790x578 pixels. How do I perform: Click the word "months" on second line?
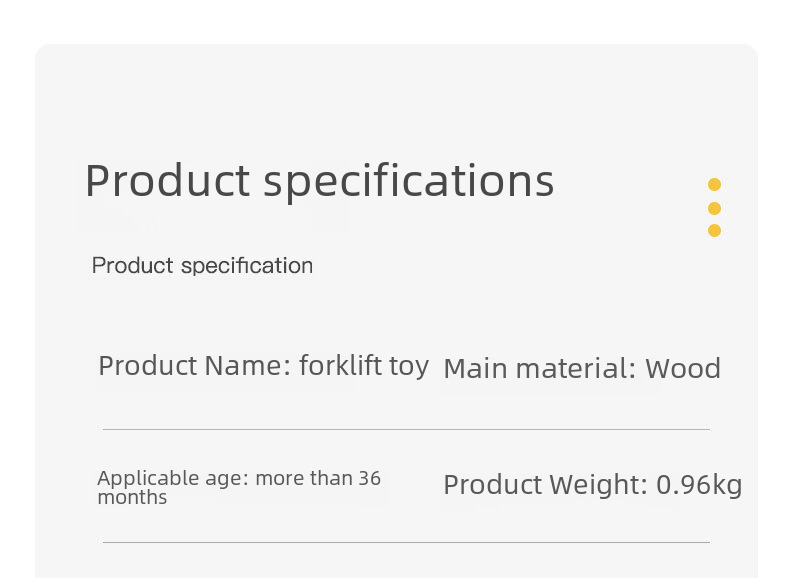(132, 497)
